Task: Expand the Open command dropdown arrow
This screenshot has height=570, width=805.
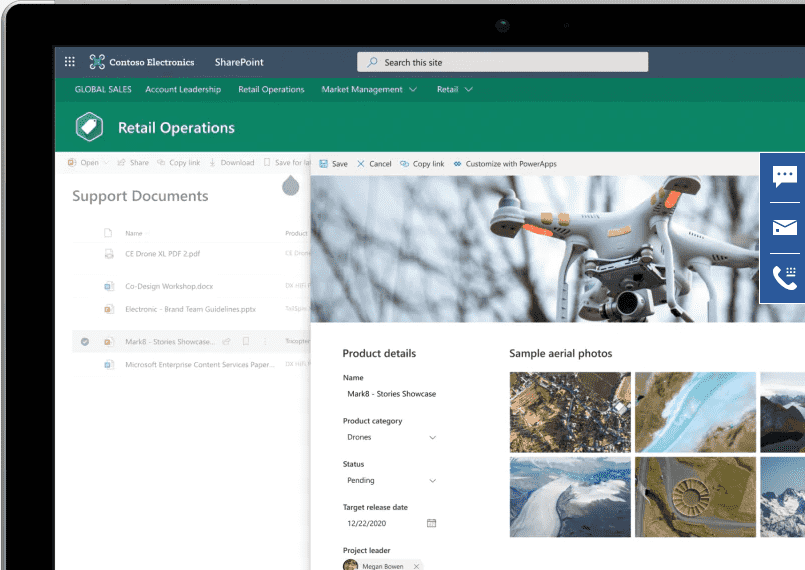Action: (x=106, y=163)
